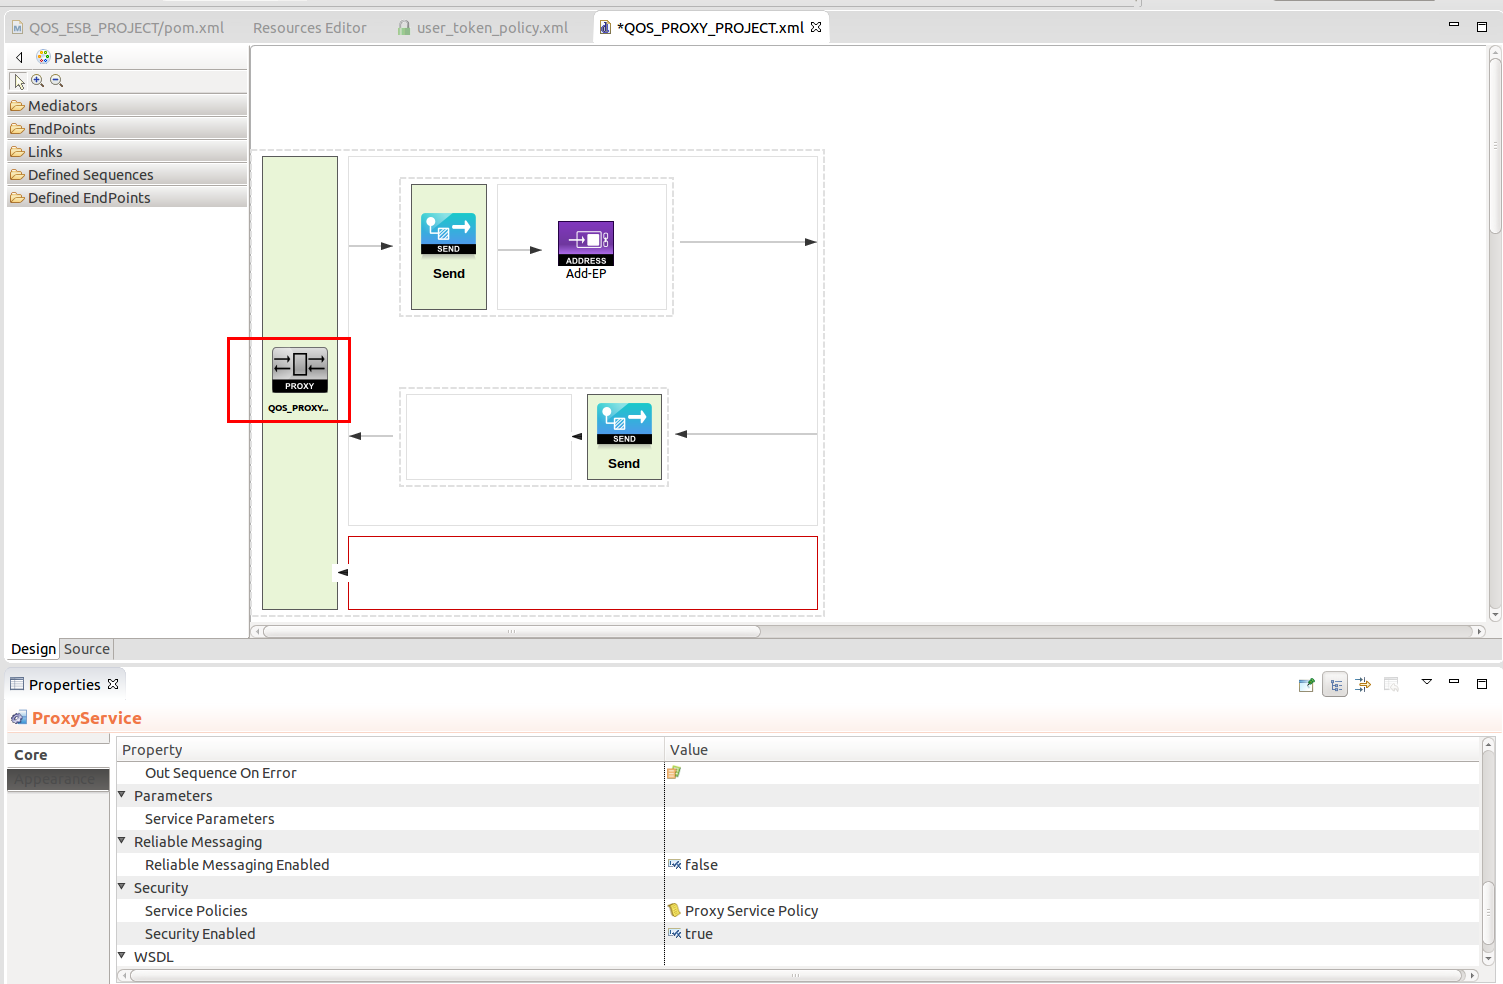The height and width of the screenshot is (984, 1503).
Task: Click the Out Sequence On Error value field
Action: point(673,772)
